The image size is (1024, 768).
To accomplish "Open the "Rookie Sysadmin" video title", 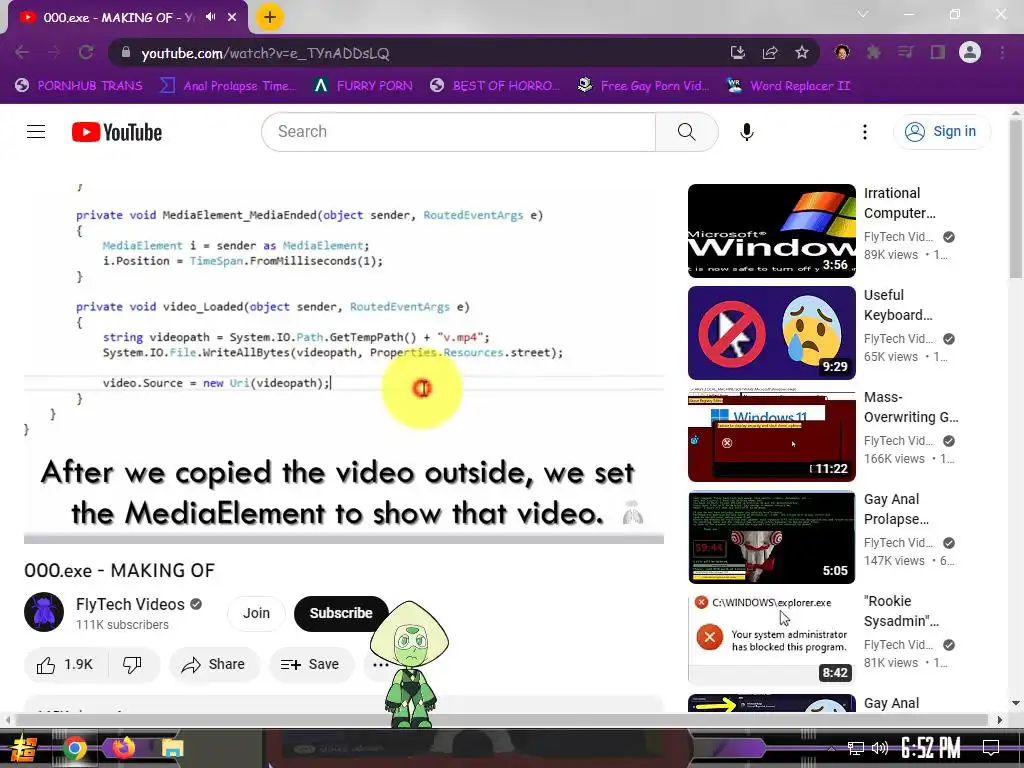I will 901,611.
